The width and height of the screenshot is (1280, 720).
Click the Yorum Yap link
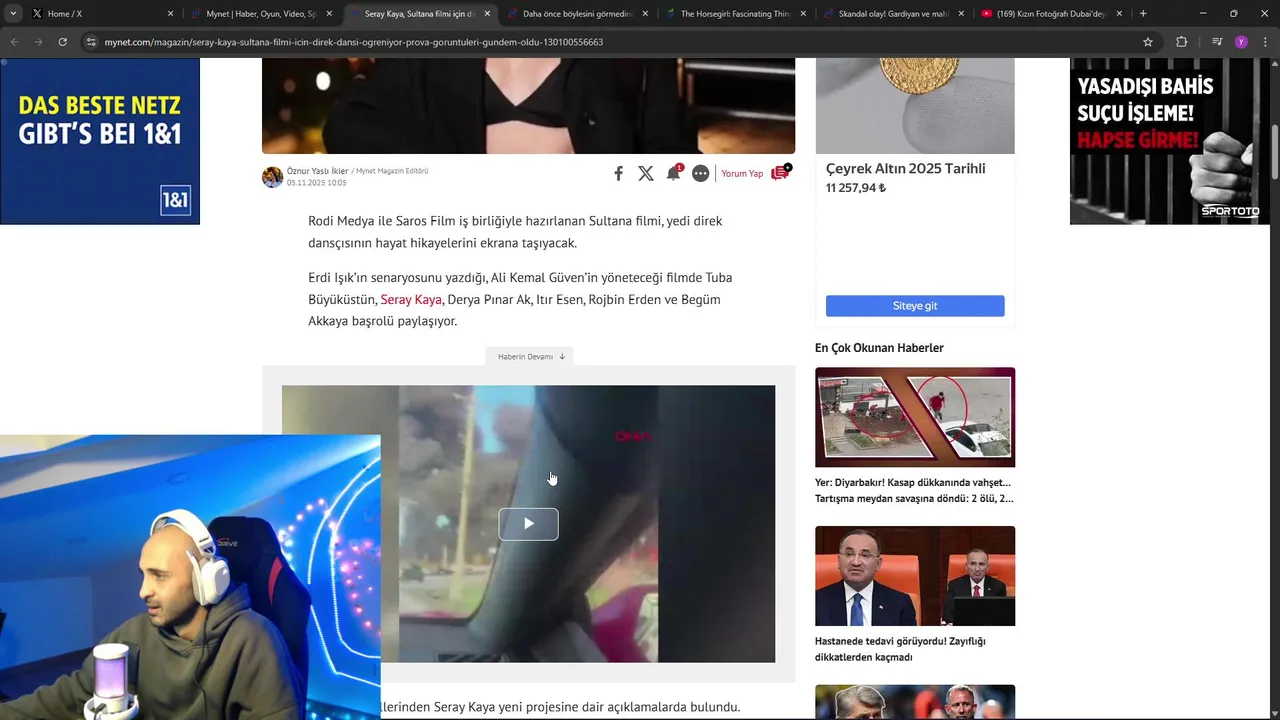point(742,174)
